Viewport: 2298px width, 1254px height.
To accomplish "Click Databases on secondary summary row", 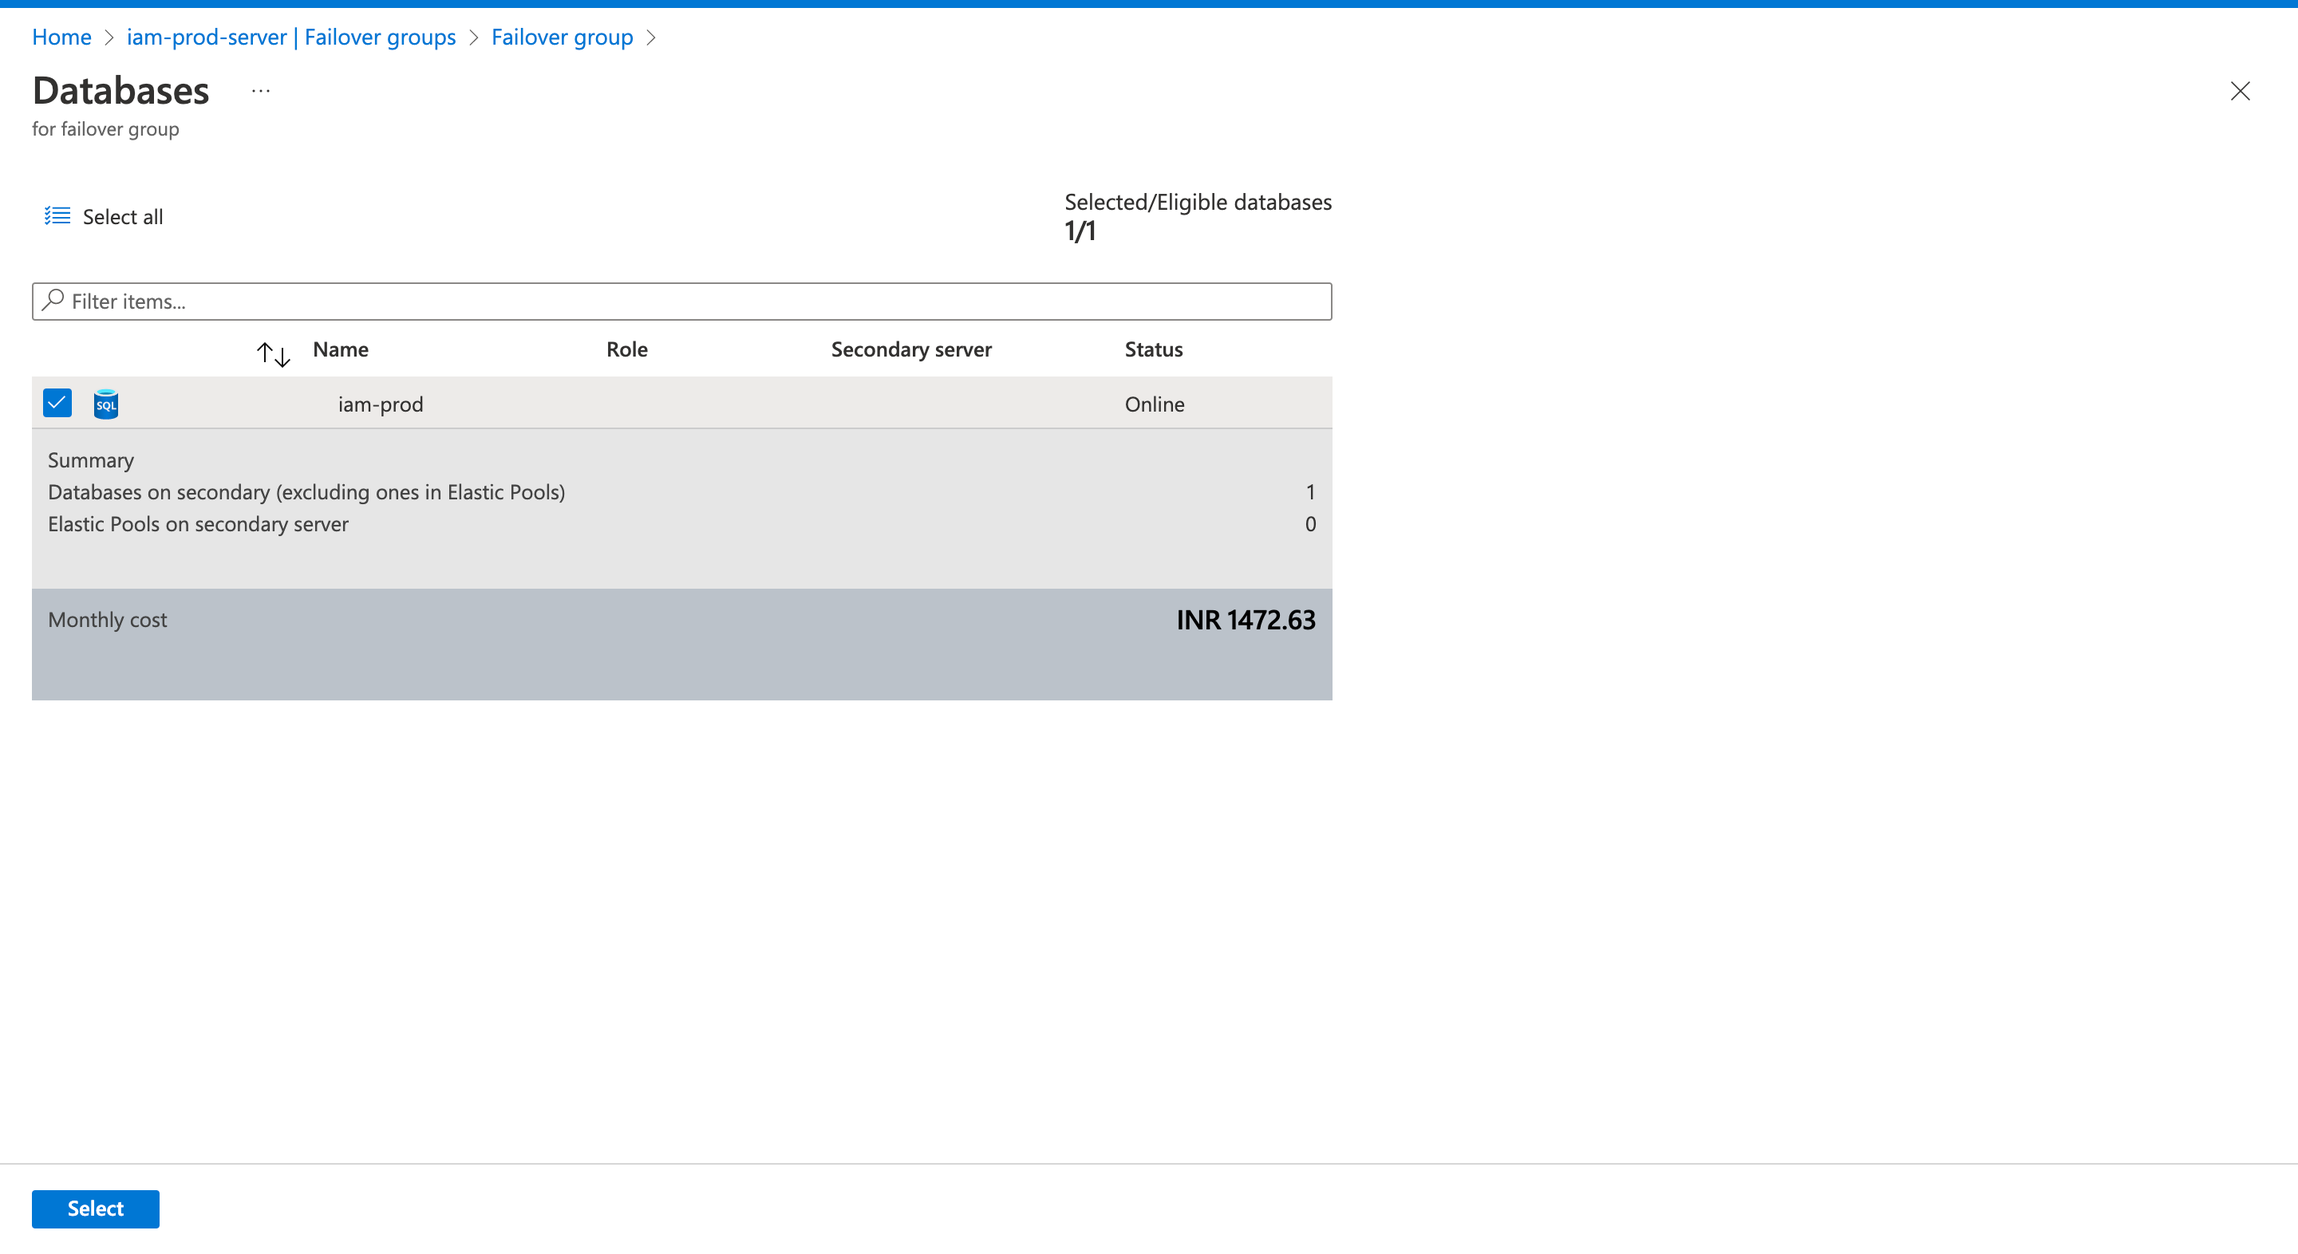I will pyautogui.click(x=682, y=492).
